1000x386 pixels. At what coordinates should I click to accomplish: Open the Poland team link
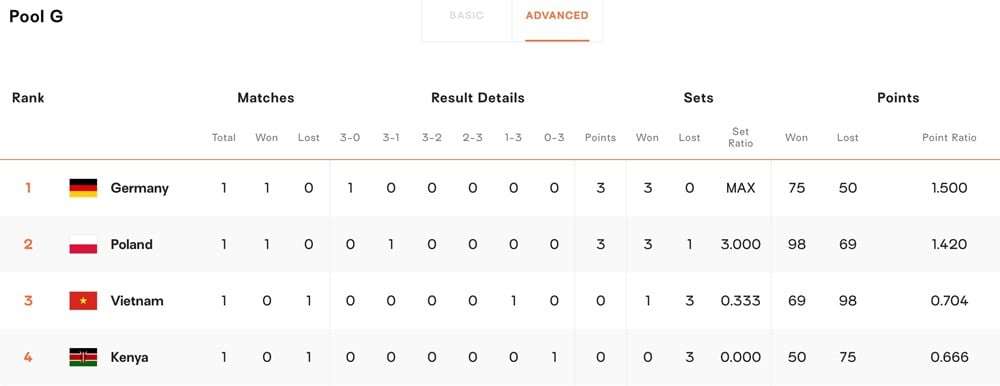coord(131,244)
